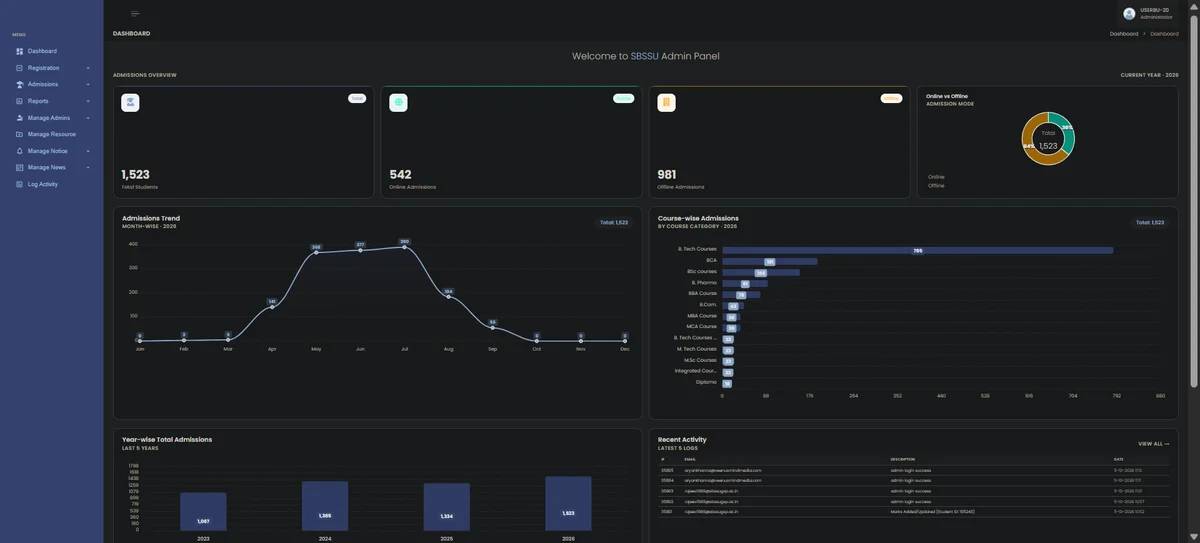
Task: Toggle the Offline legend entry
Action: 936,186
